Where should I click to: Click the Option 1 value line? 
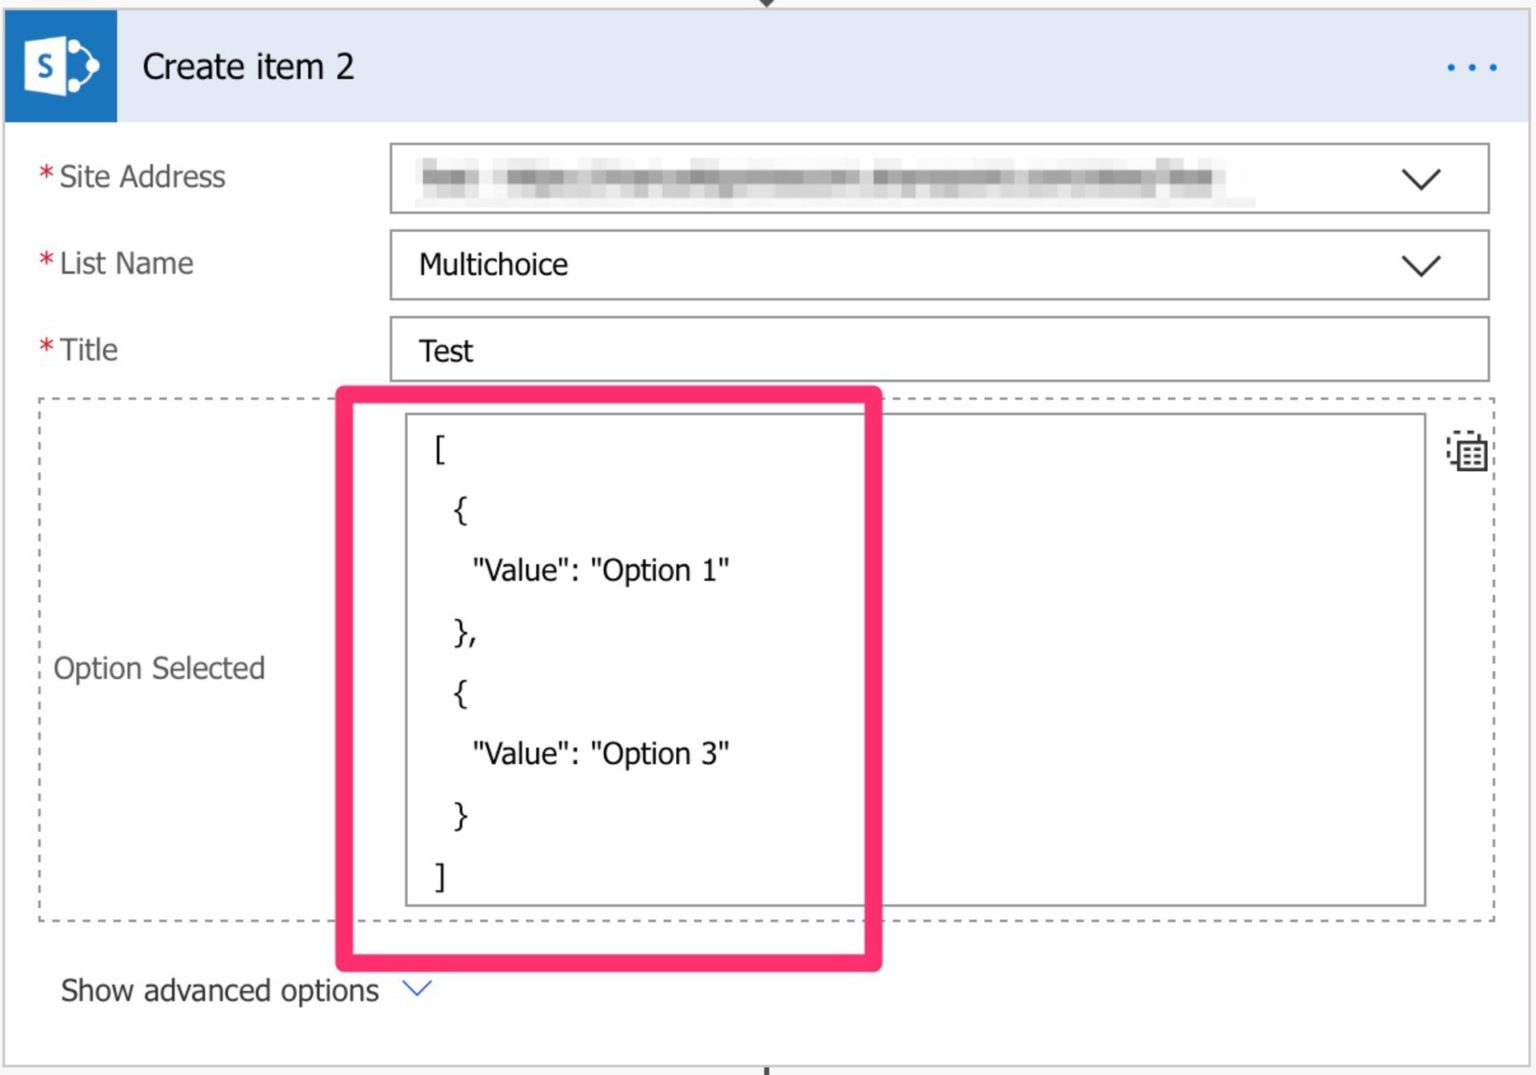600,569
